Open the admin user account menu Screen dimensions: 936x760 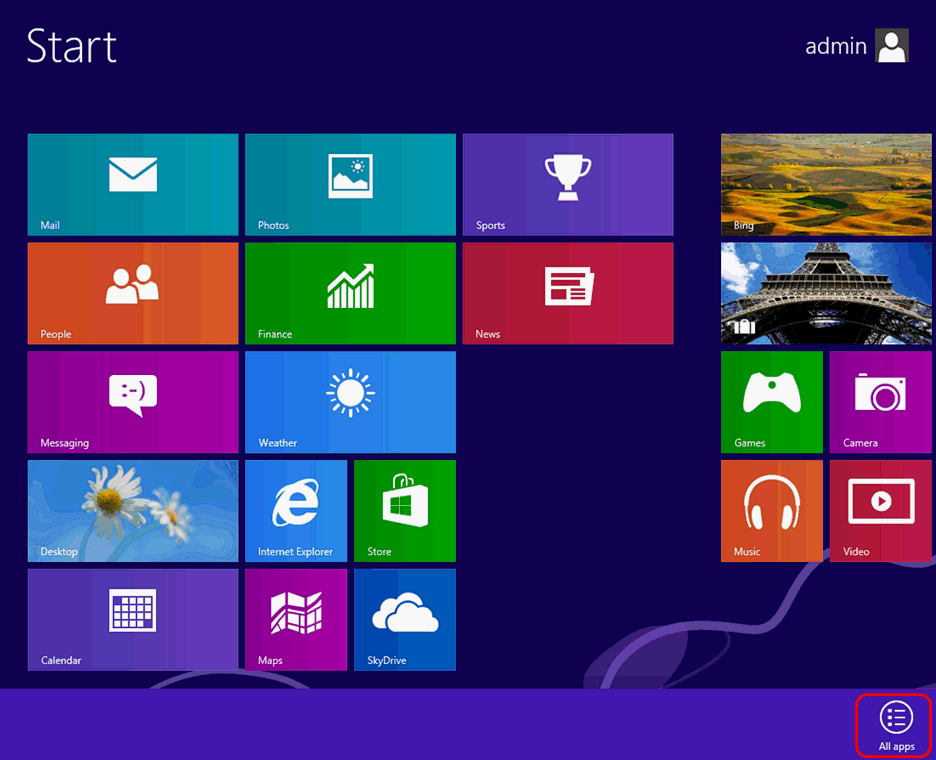click(x=857, y=46)
